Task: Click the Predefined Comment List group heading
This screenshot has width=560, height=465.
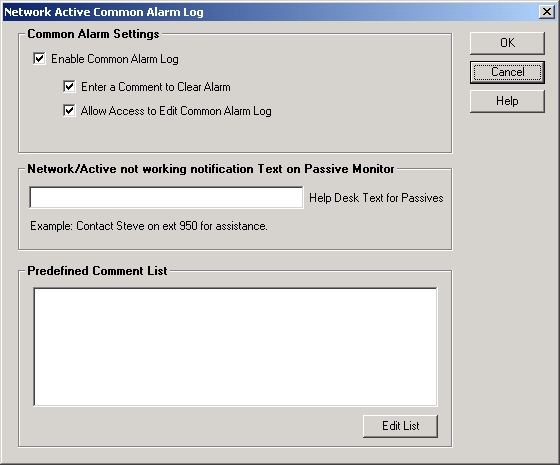Action: pyautogui.click(x=97, y=271)
